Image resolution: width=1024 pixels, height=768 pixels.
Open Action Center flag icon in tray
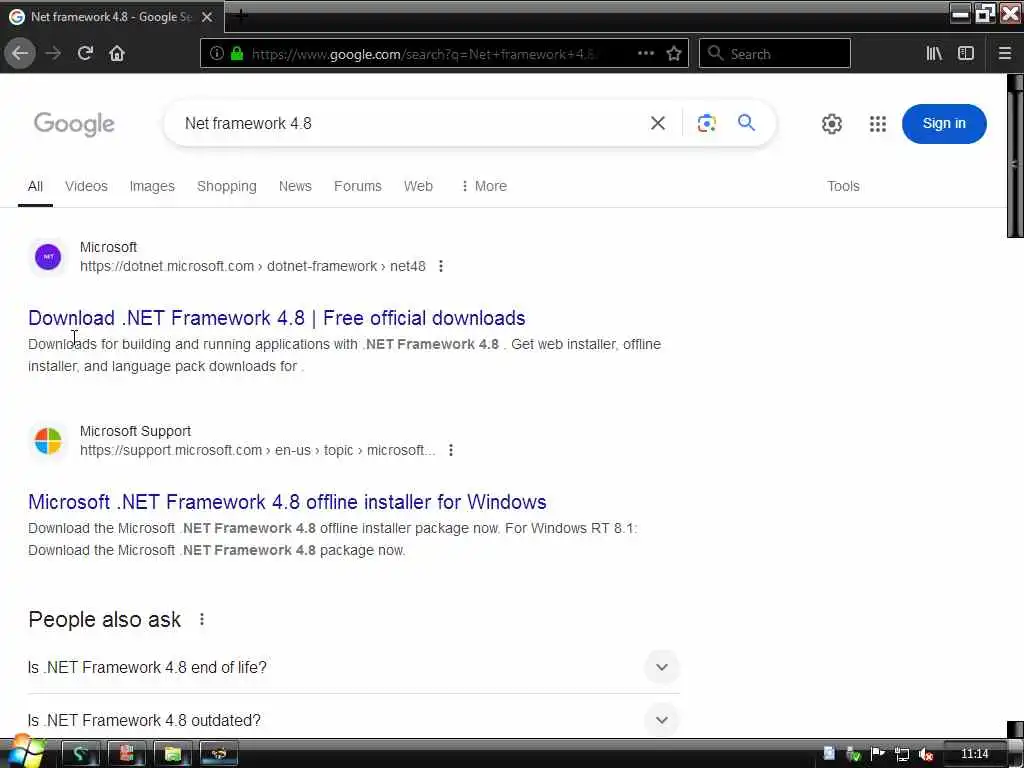(878, 754)
